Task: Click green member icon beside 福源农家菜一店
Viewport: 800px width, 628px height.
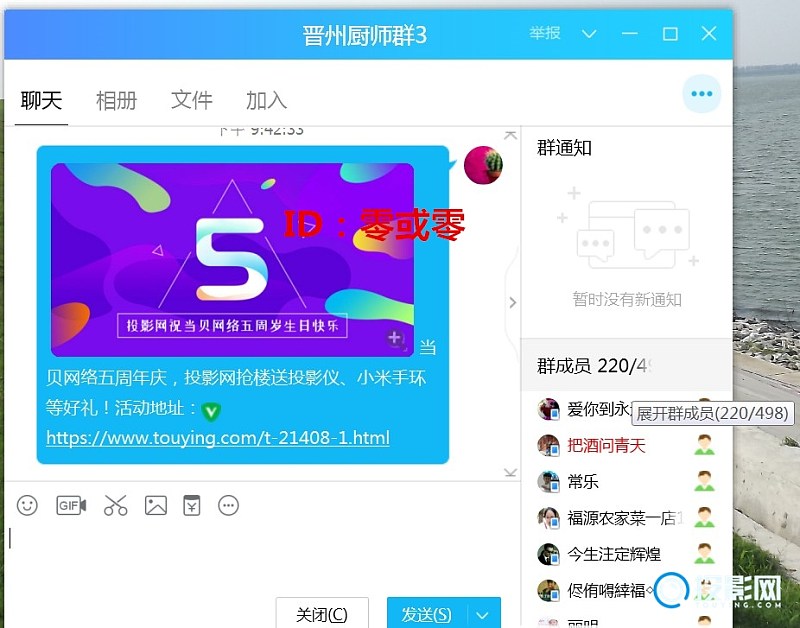Action: point(705,517)
